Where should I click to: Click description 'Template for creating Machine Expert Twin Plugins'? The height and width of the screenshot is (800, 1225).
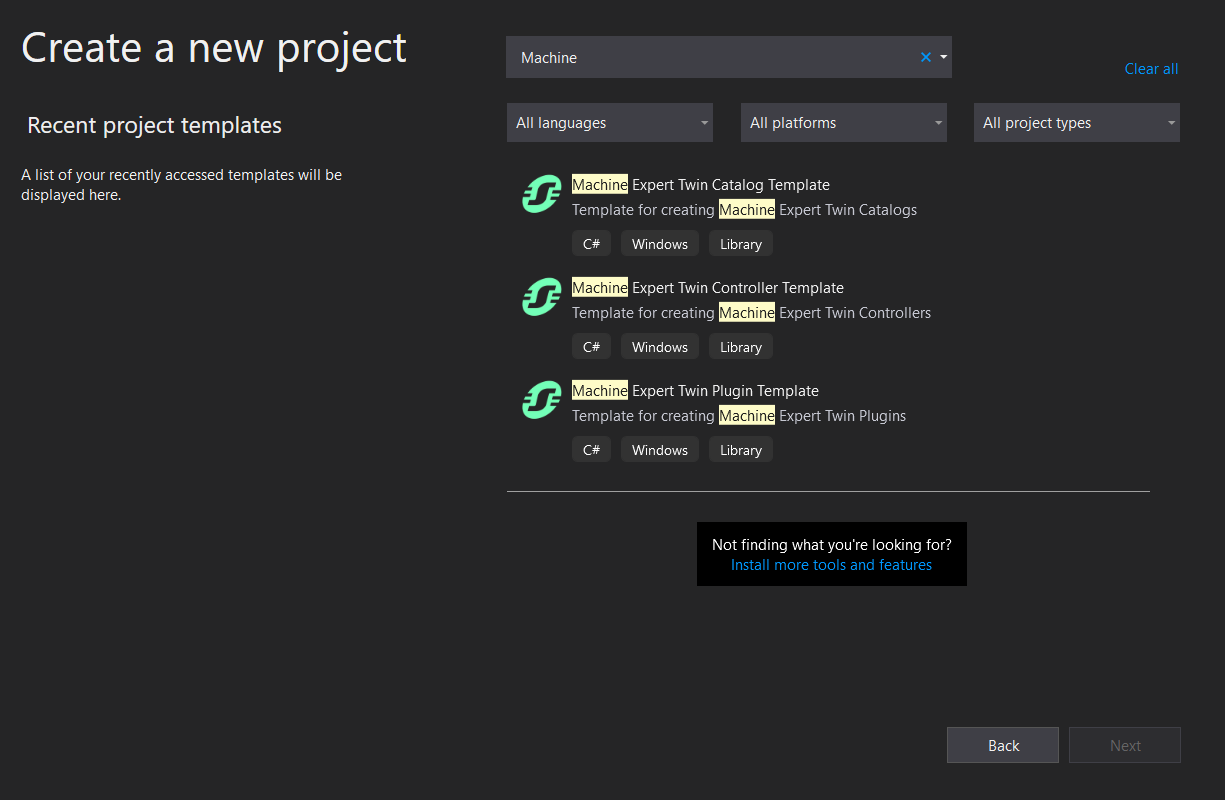(739, 416)
